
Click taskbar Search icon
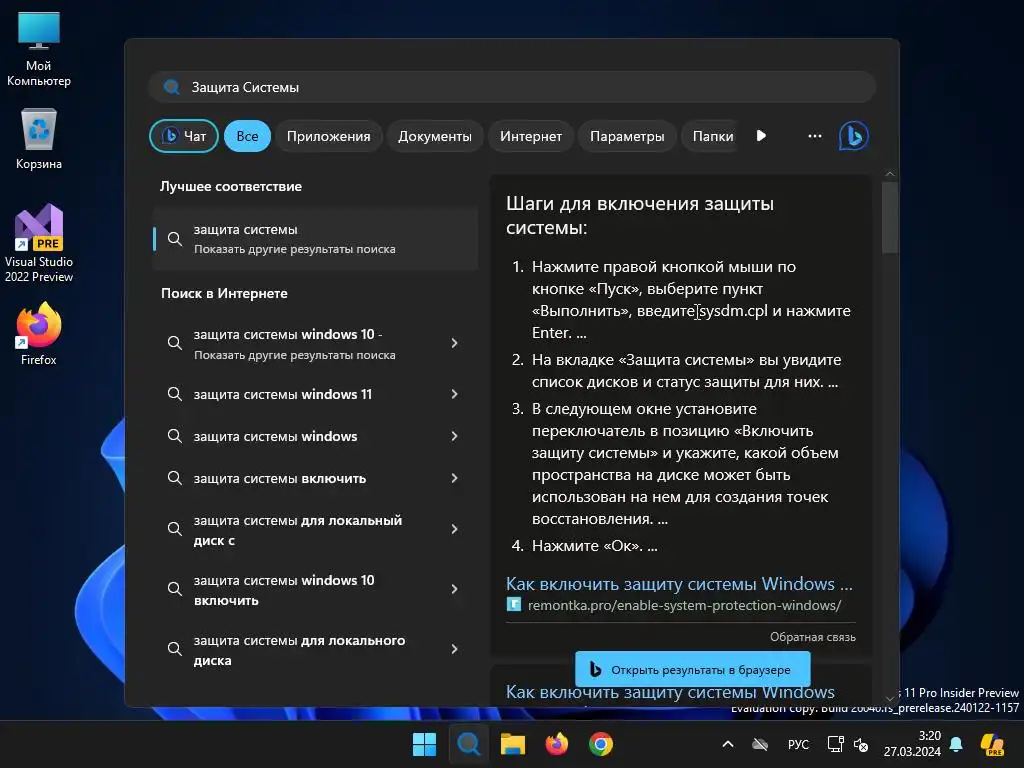click(468, 744)
